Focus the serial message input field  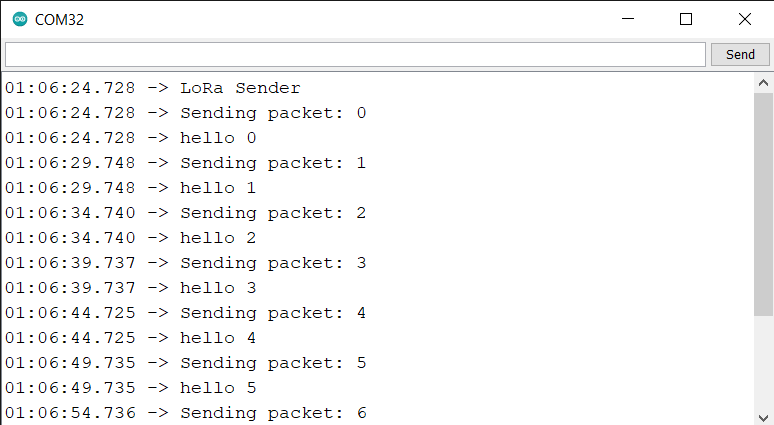coord(355,54)
